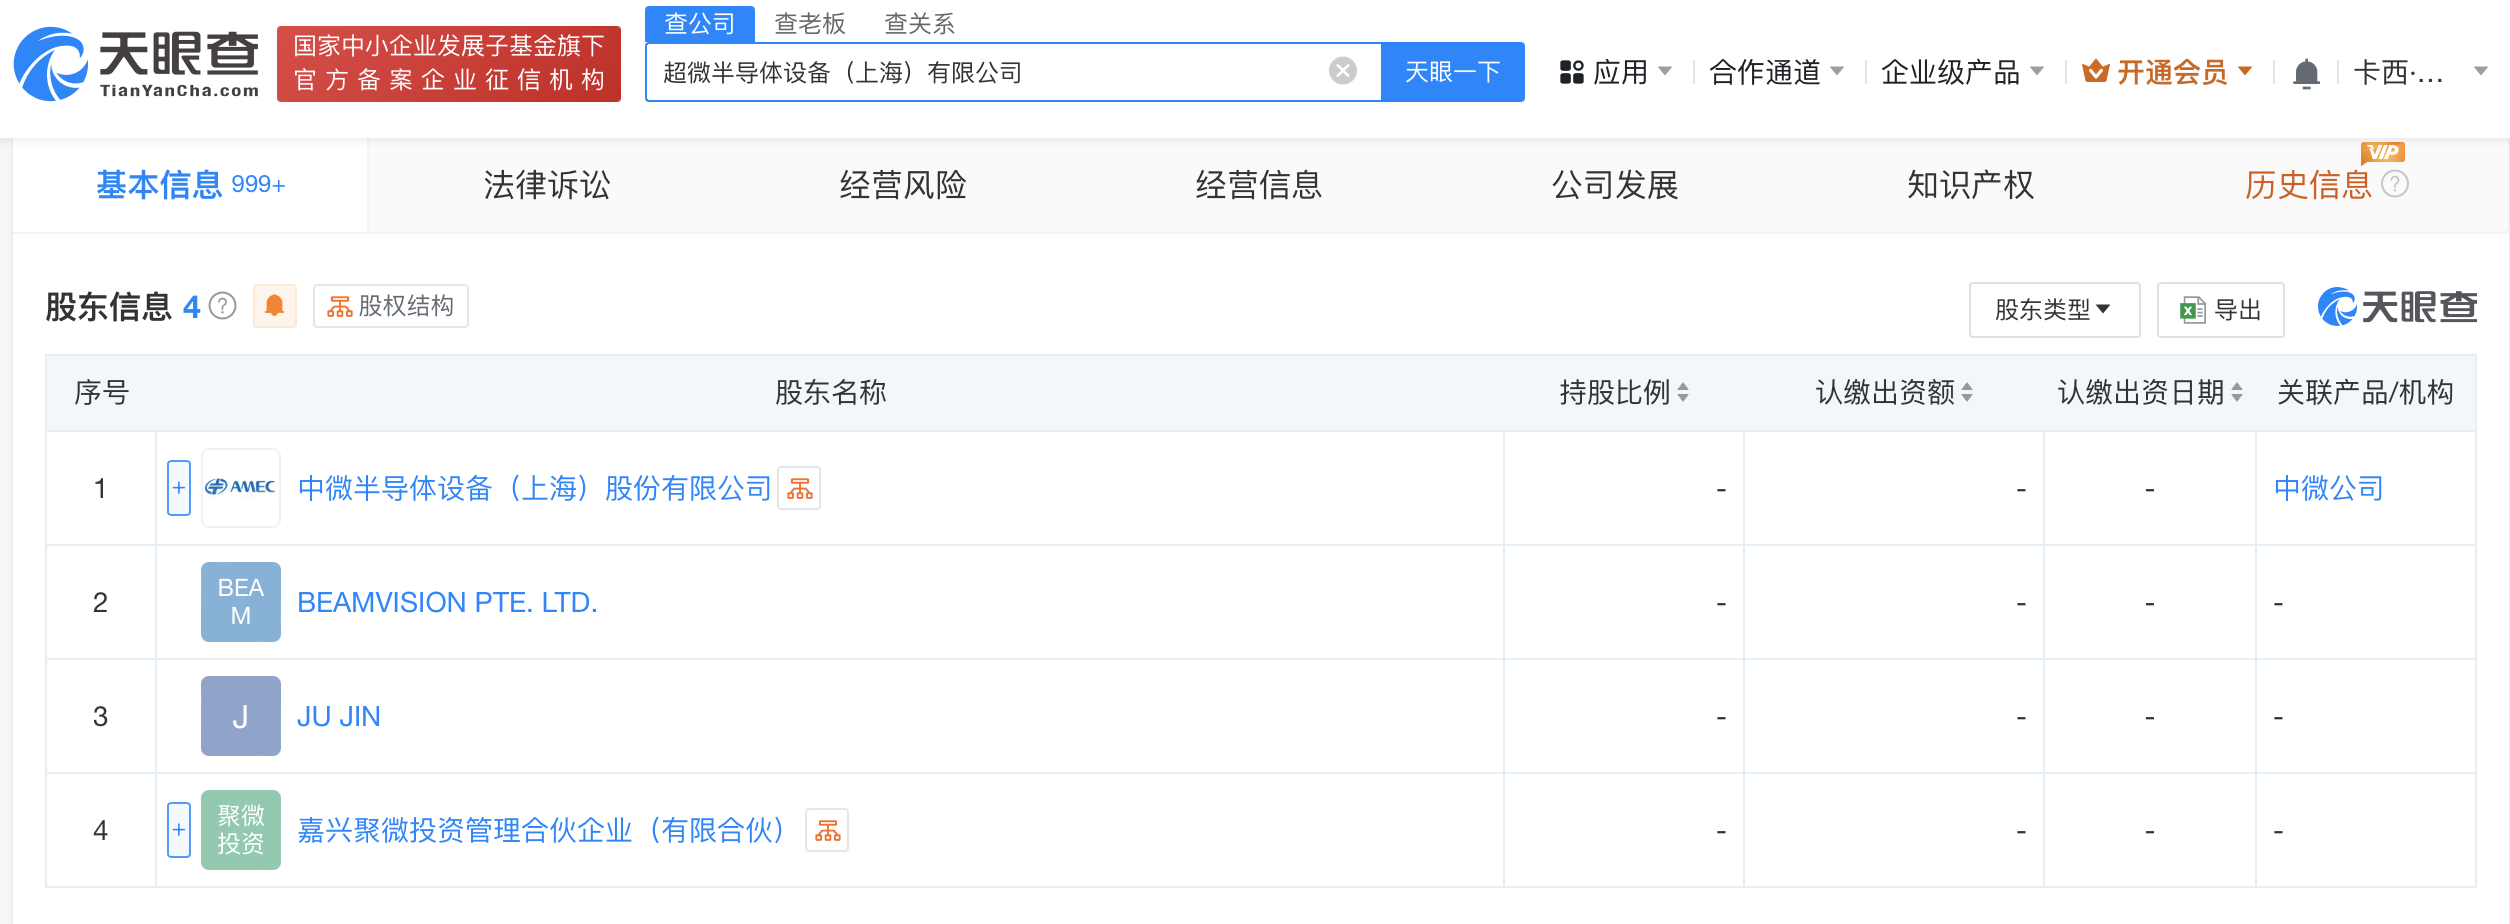The height and width of the screenshot is (924, 2510).
Task: Expand row 4 嘉兴聚微 with plus button
Action: pos(179,830)
